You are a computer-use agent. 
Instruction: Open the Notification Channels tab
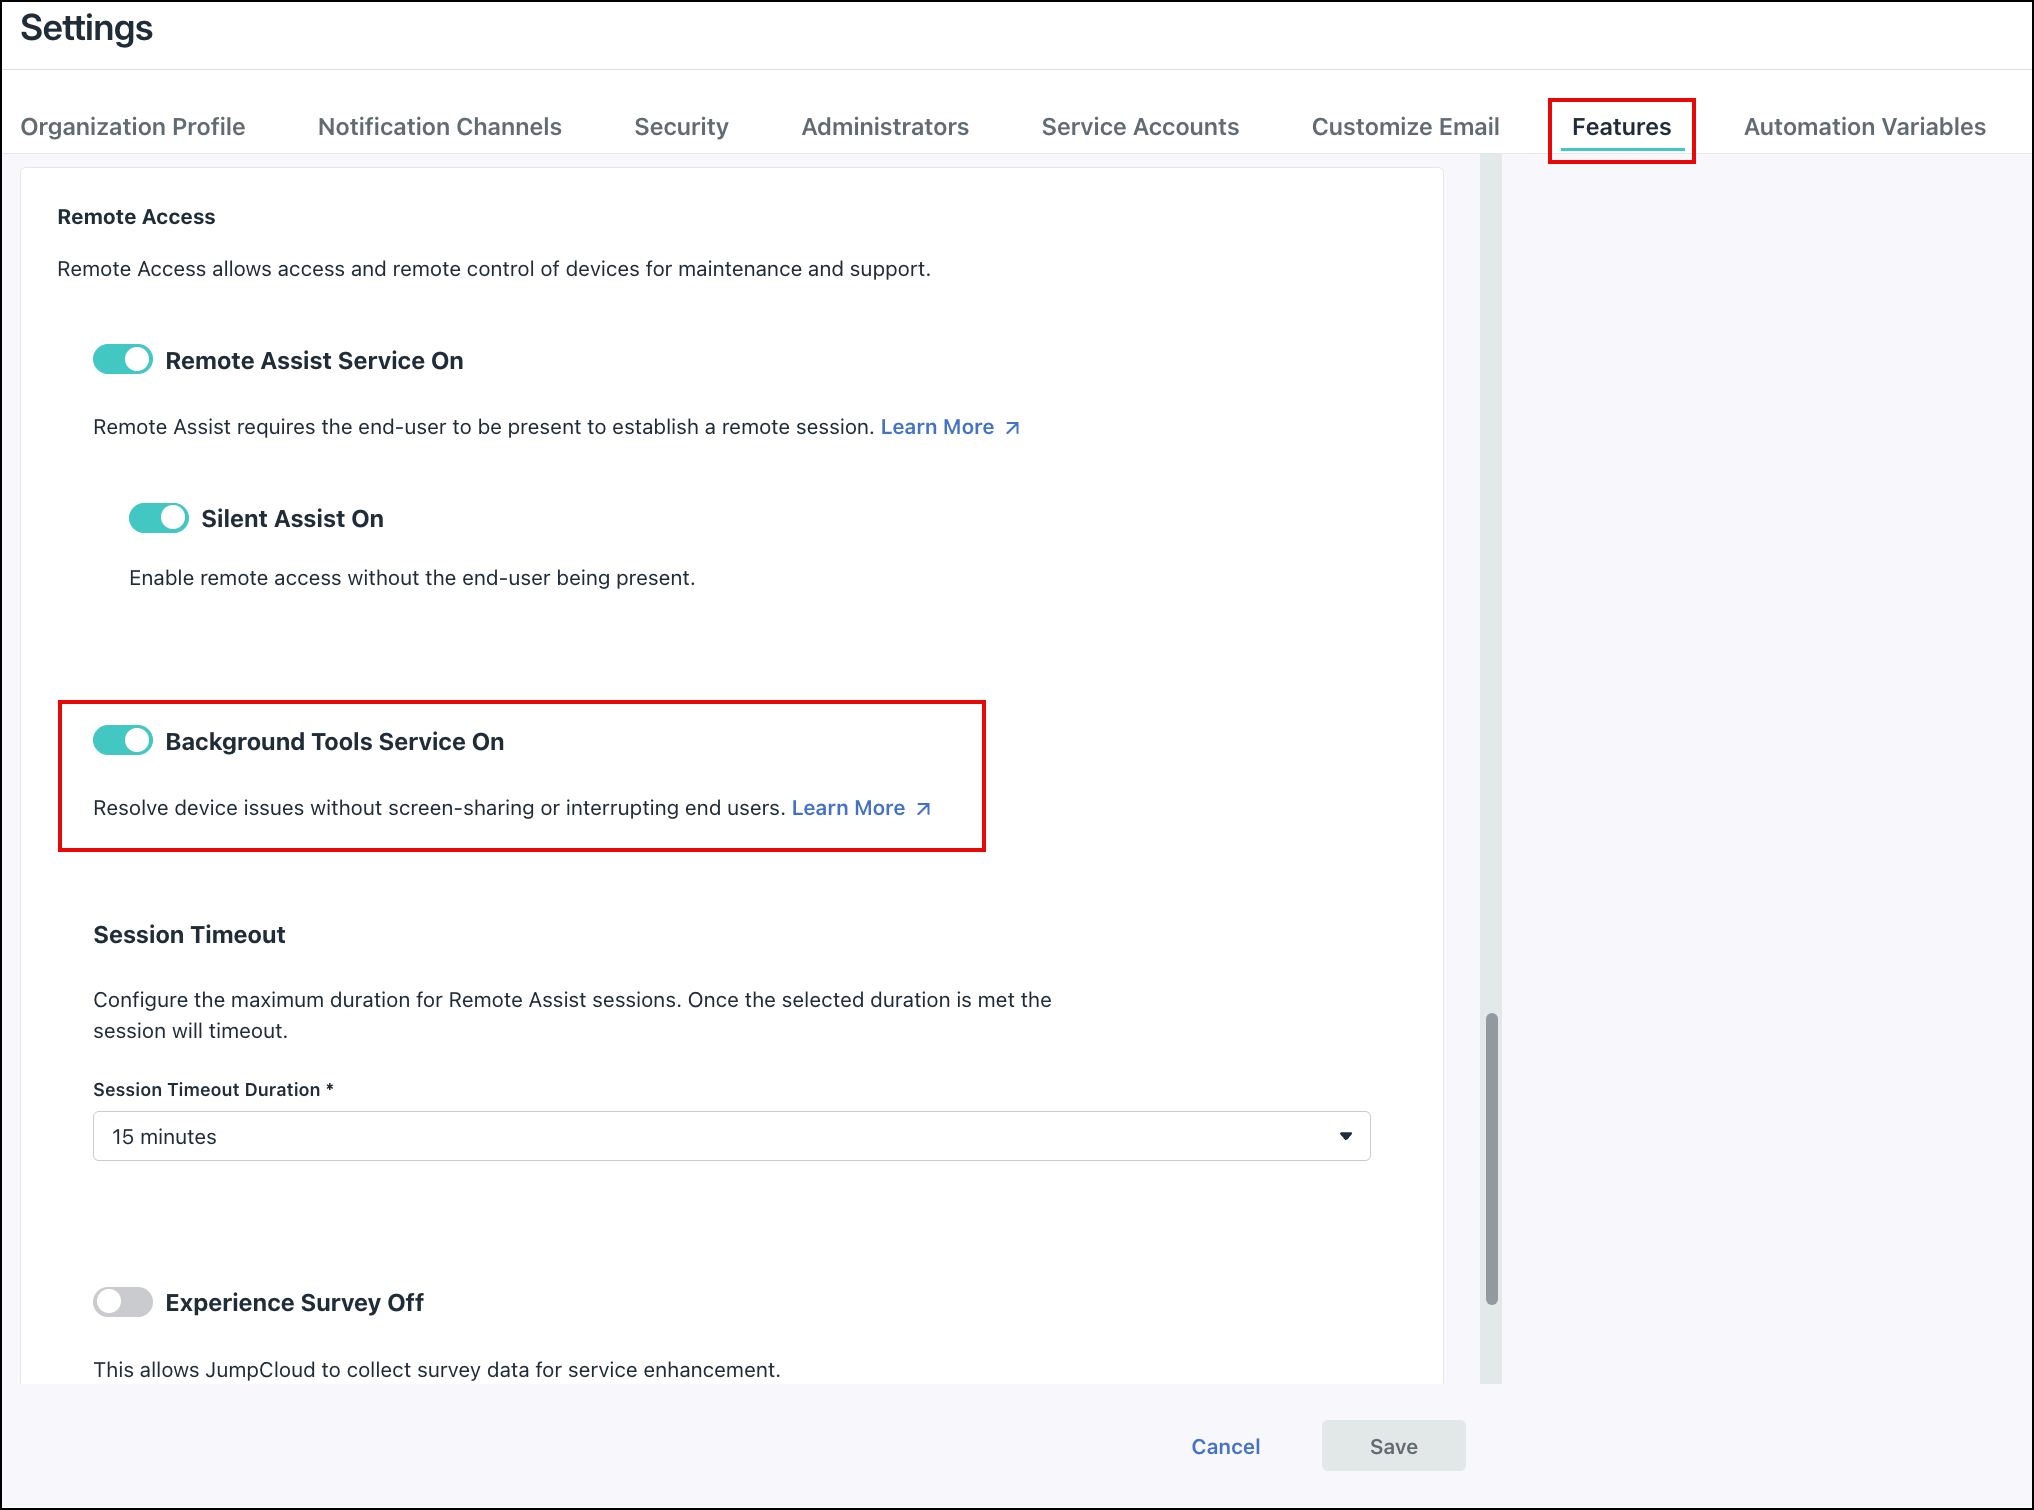coord(438,127)
